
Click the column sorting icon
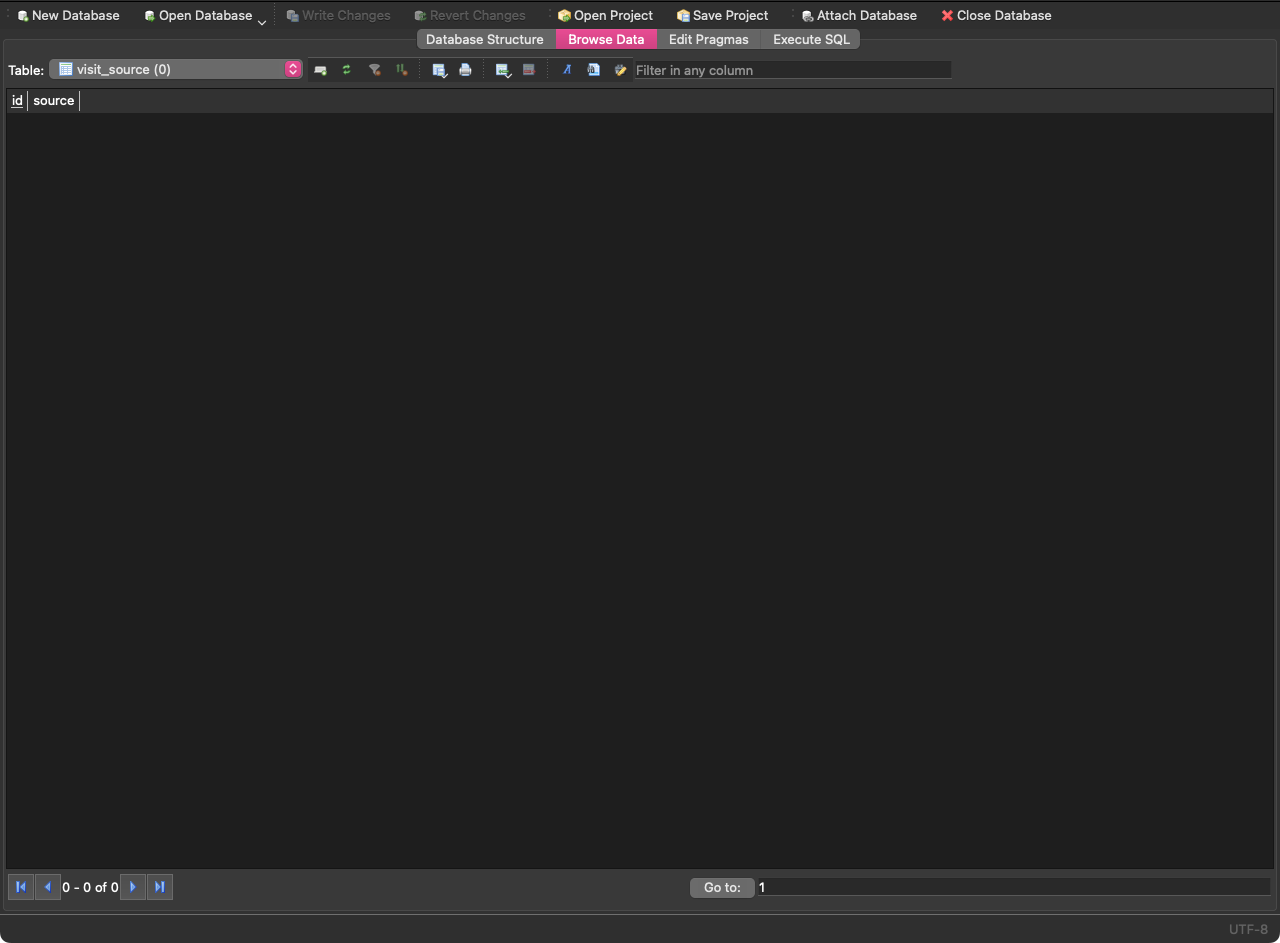401,70
